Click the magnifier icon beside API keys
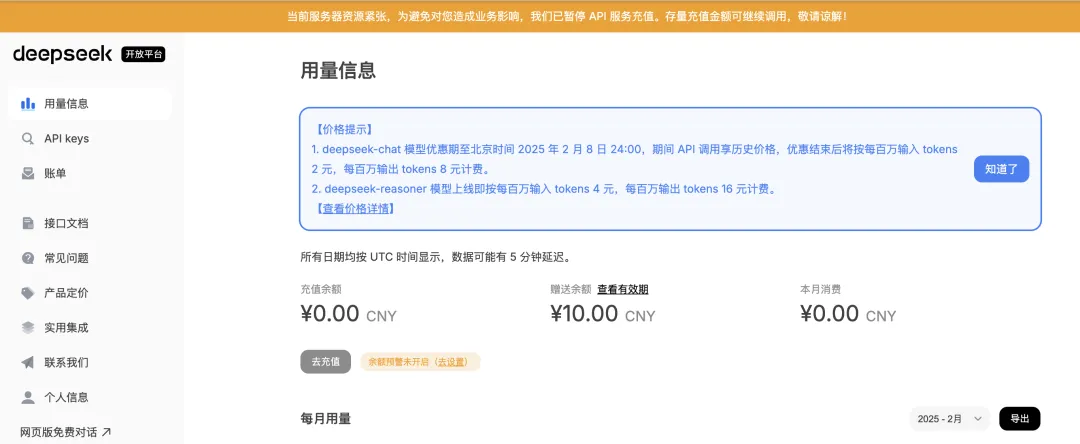 tap(28, 139)
